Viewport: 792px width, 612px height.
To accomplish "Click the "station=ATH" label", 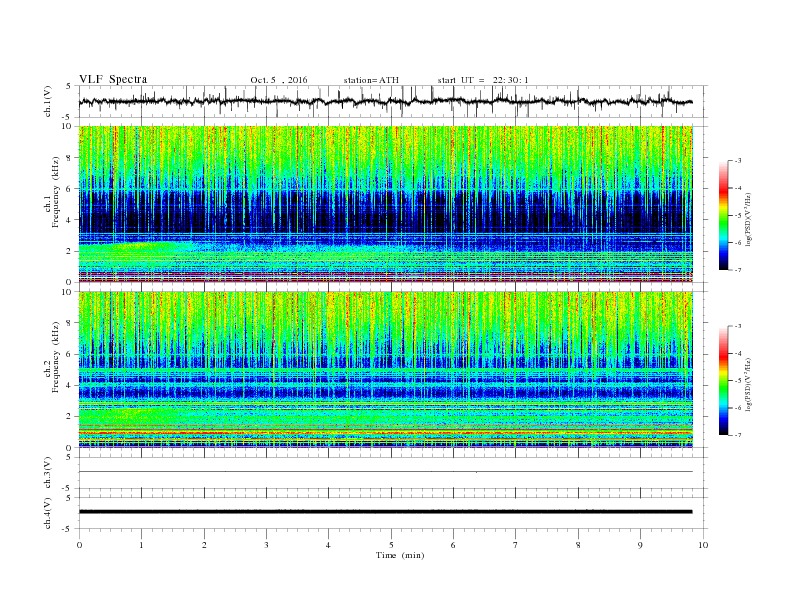I will (371, 80).
